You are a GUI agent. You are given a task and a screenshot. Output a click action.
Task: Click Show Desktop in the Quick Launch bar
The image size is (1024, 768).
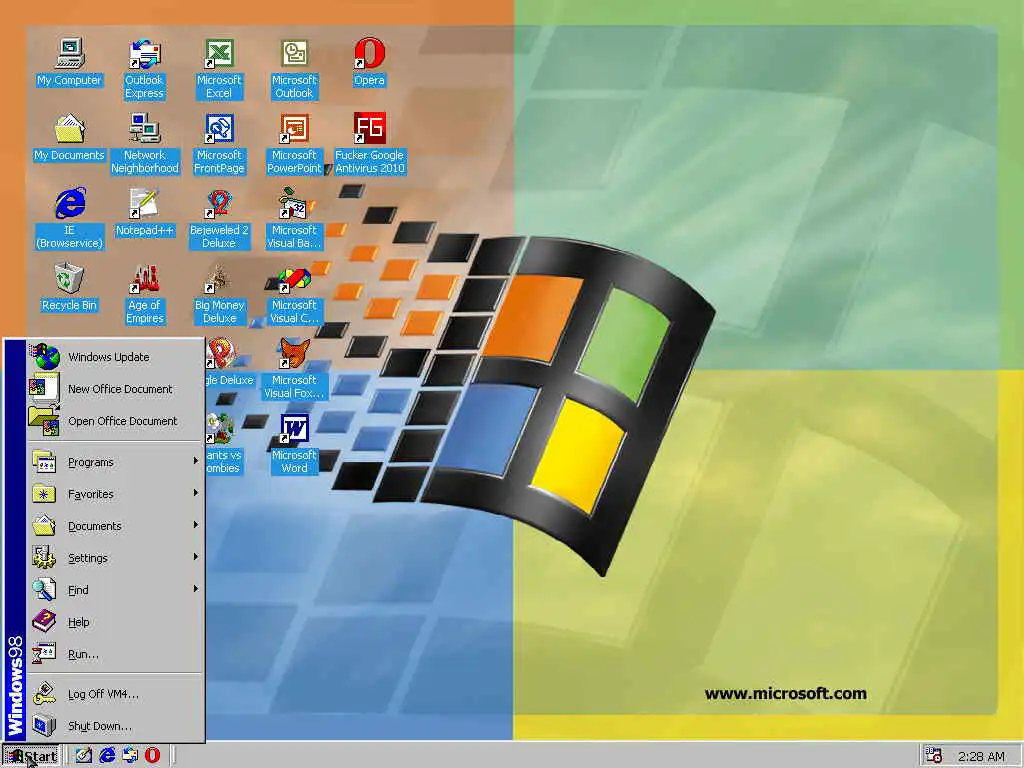(83, 756)
